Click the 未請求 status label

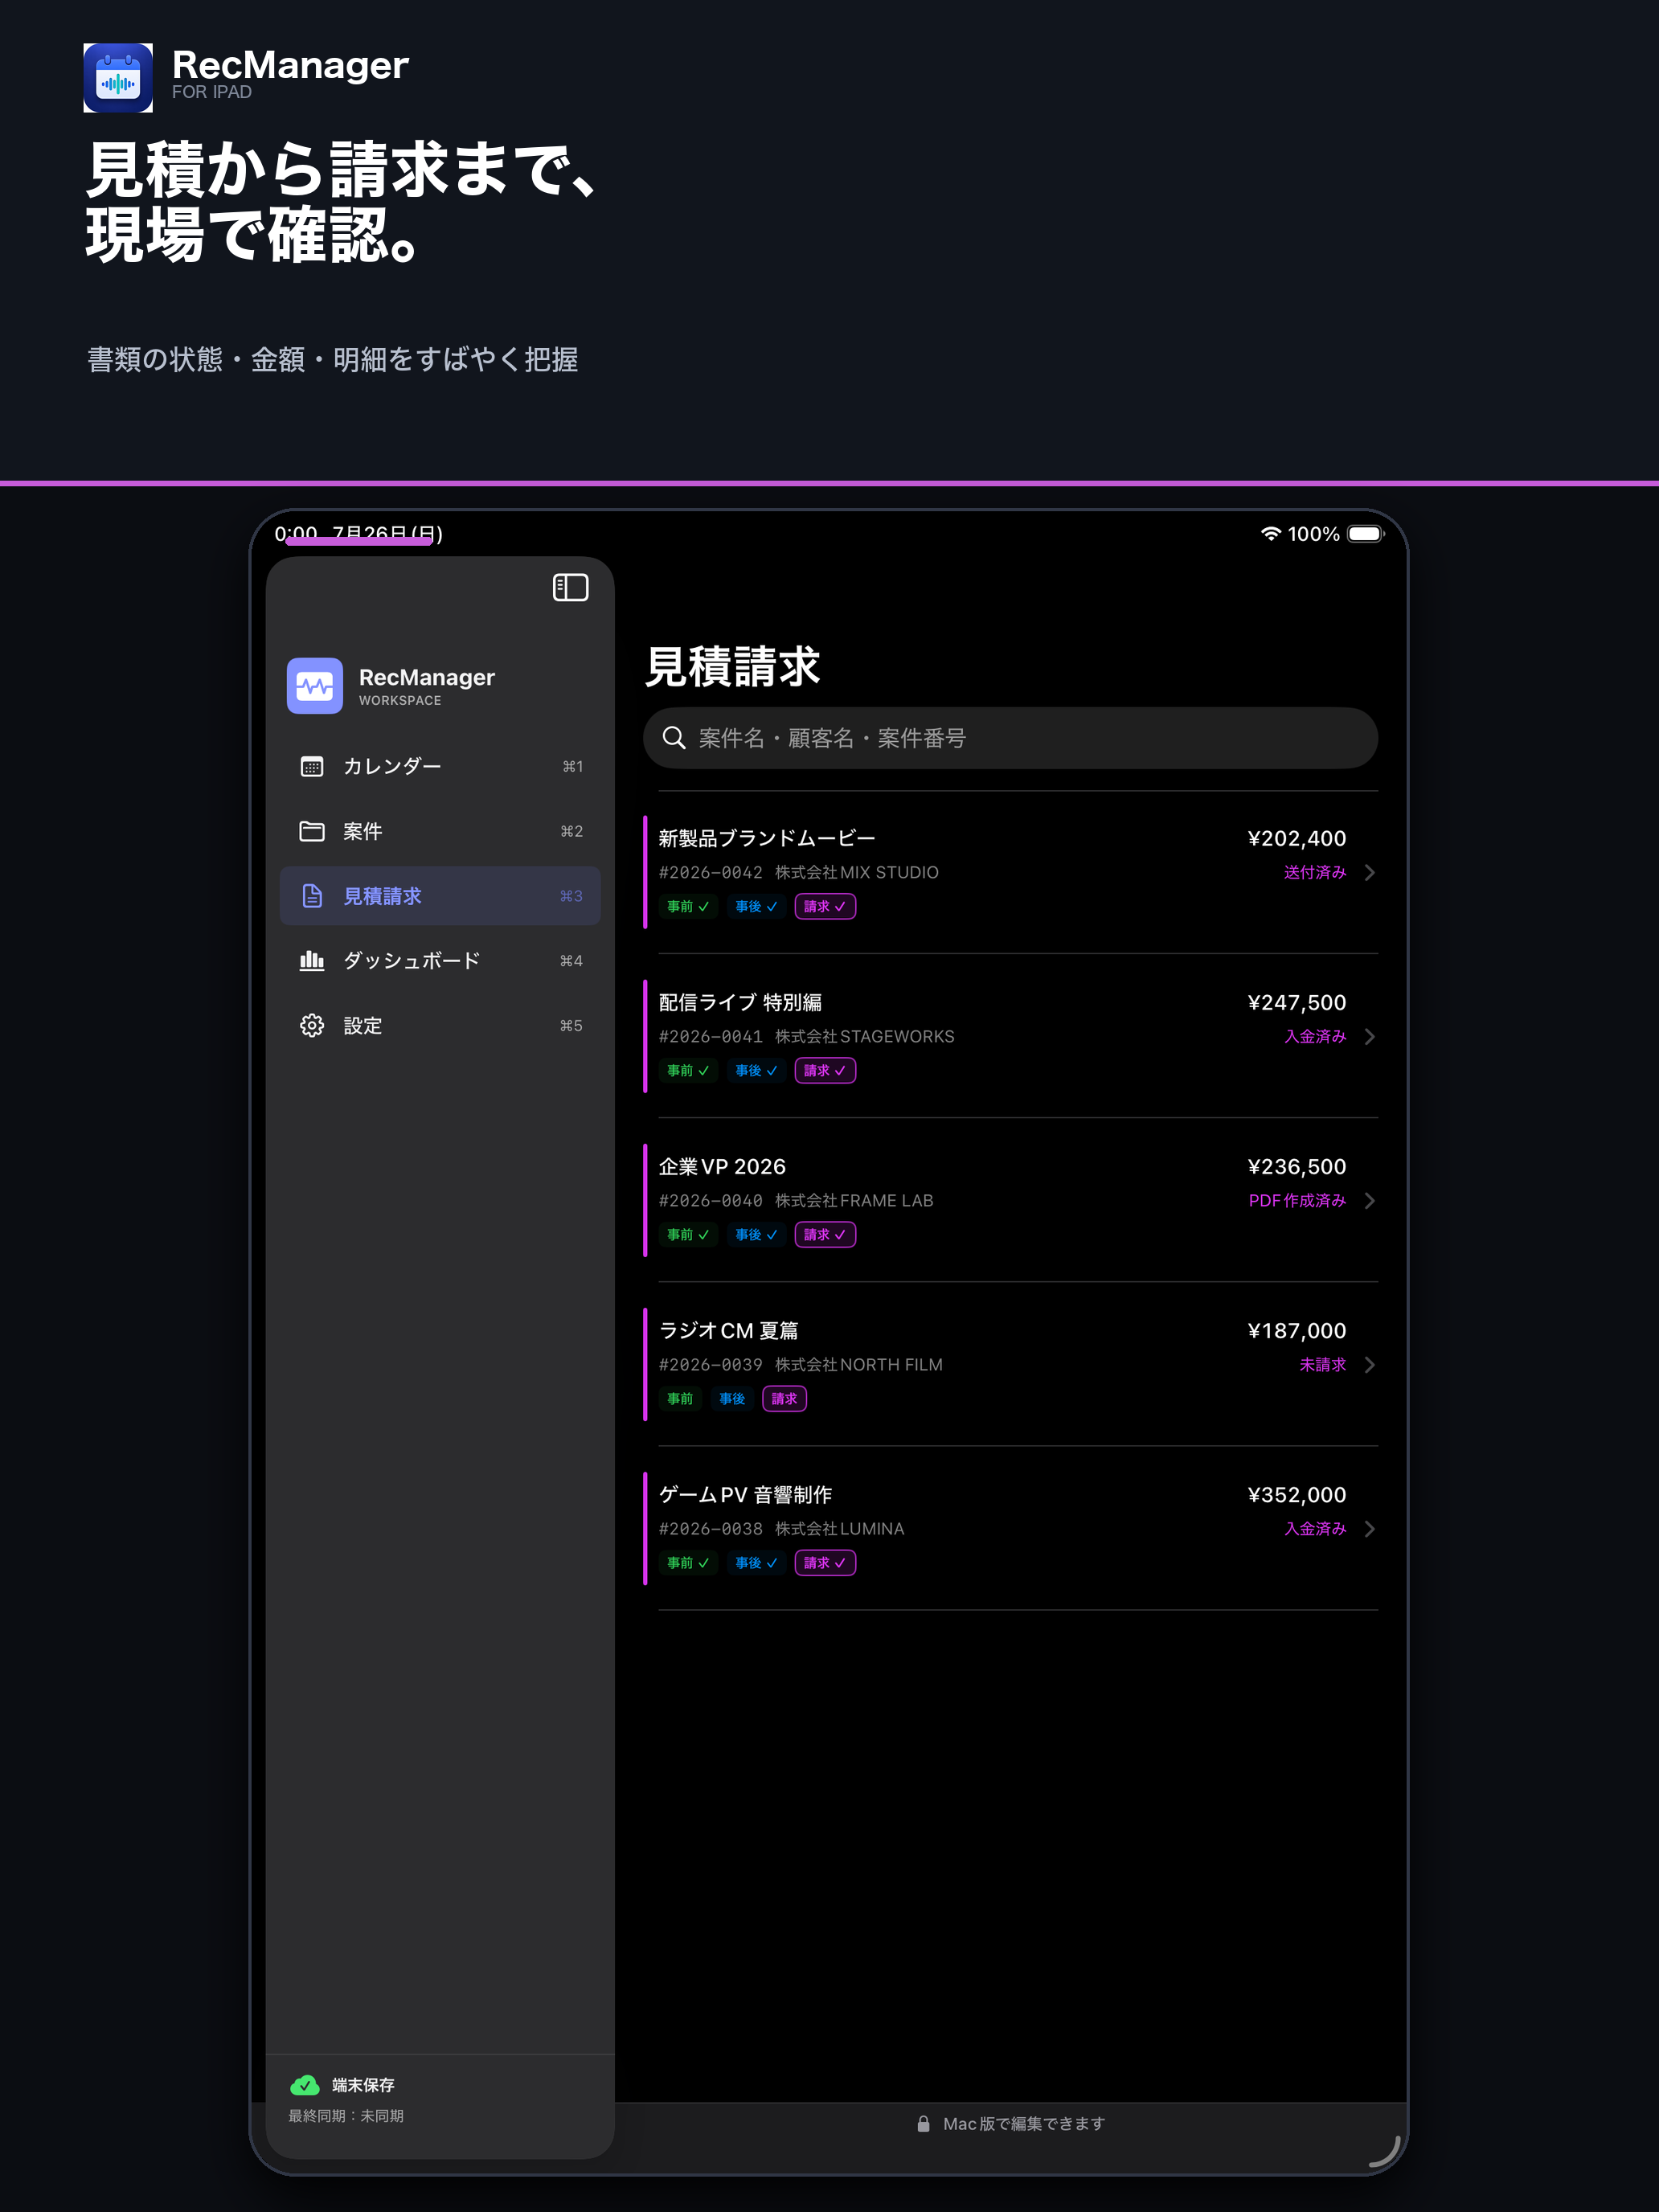1322,1364
